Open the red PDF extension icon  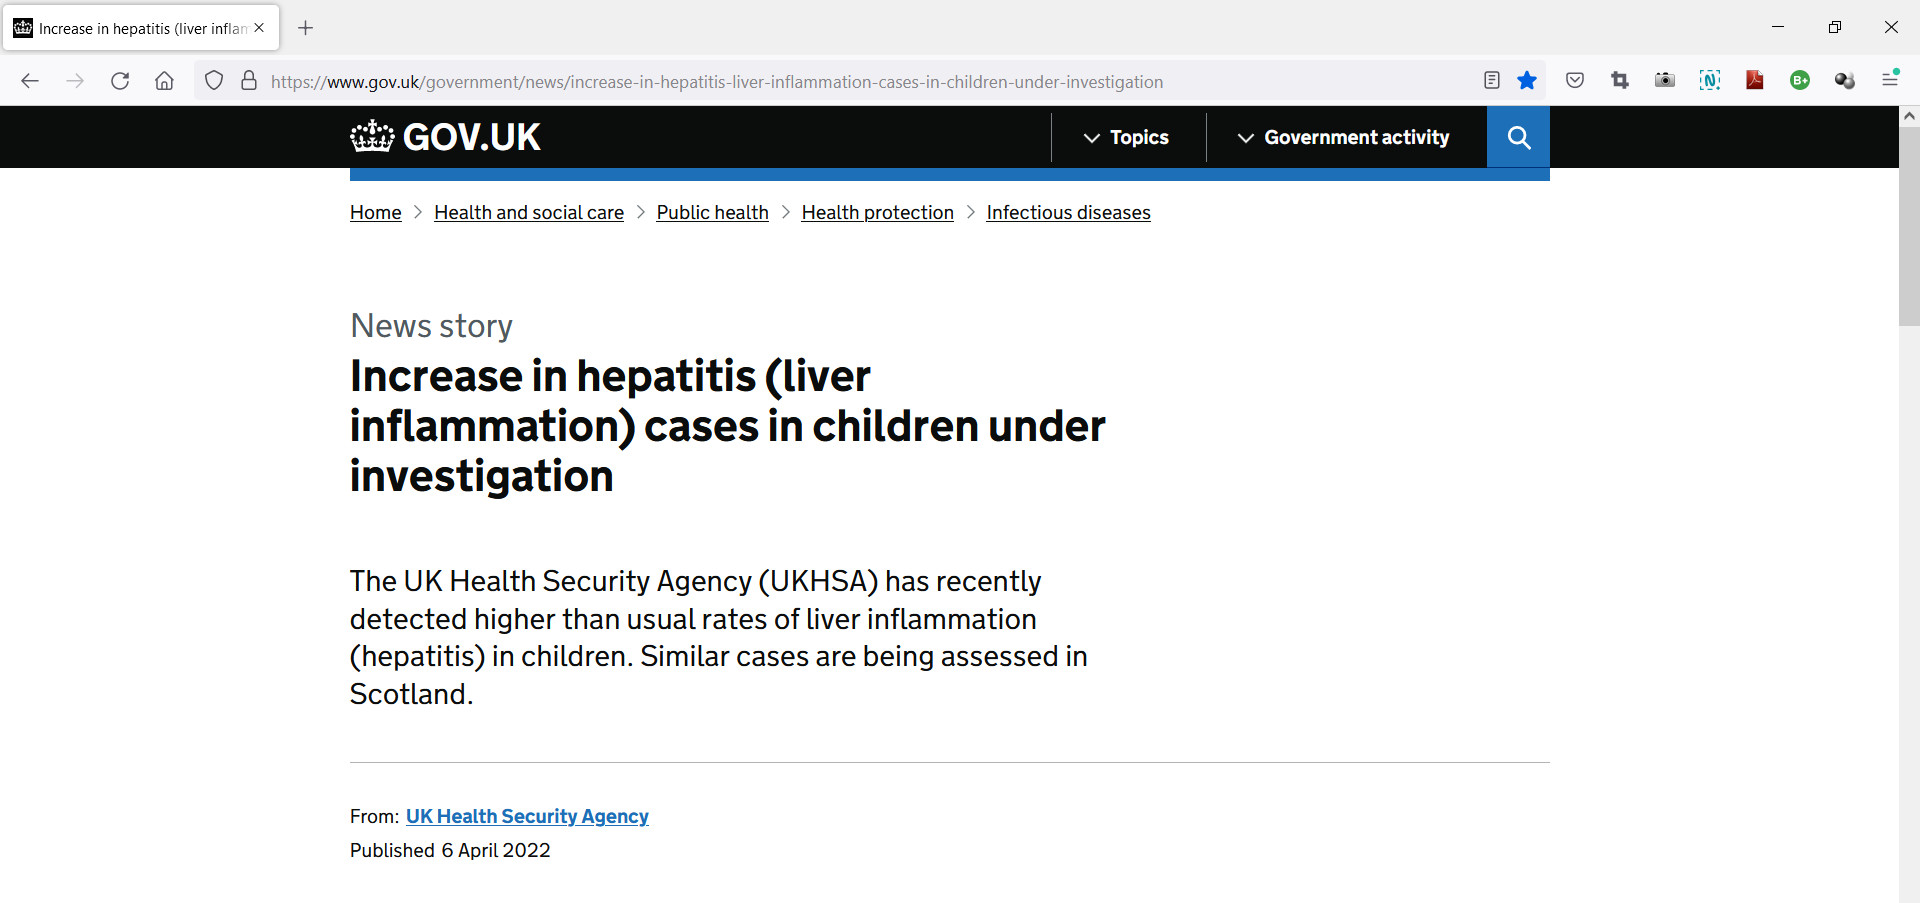pos(1755,81)
